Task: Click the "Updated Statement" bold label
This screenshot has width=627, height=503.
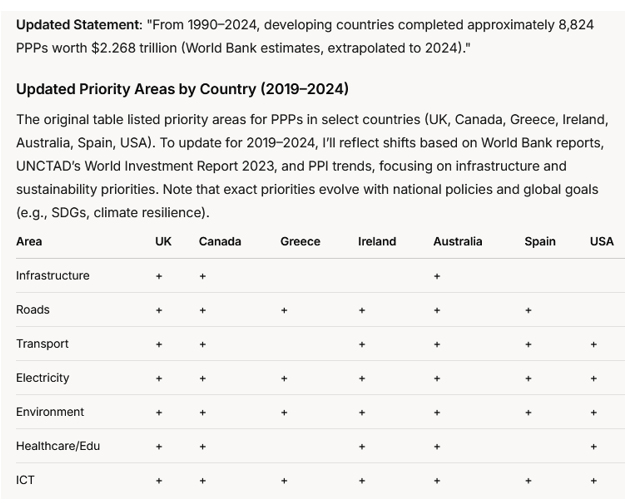Action: [x=76, y=24]
